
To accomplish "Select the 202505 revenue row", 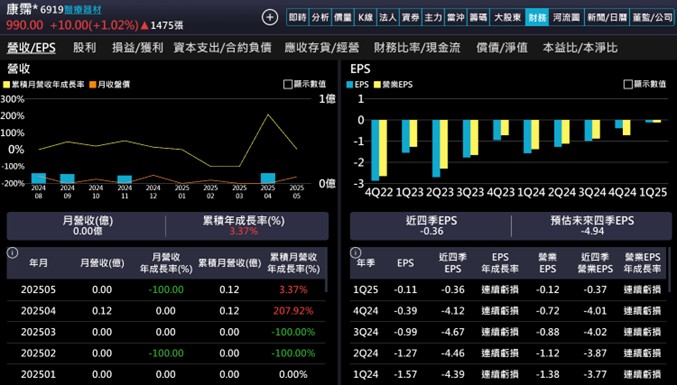I will (x=166, y=290).
